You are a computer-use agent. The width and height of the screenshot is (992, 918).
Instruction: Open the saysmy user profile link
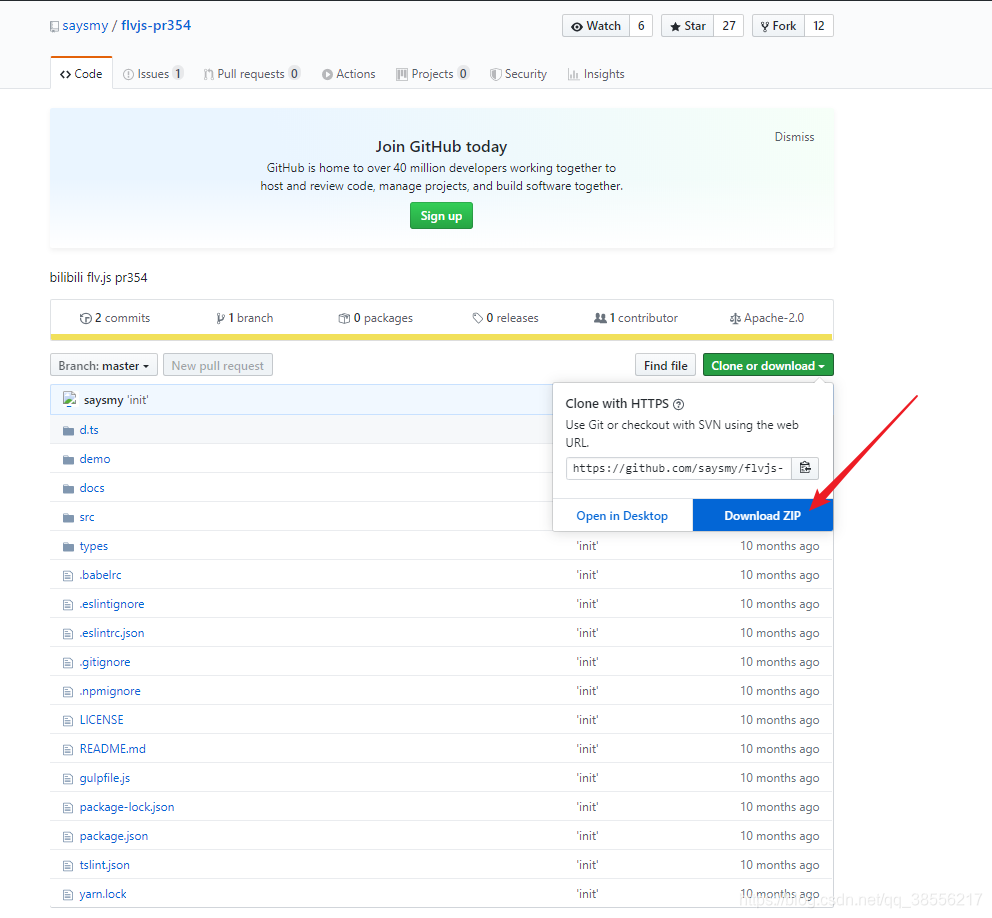[x=85, y=25]
